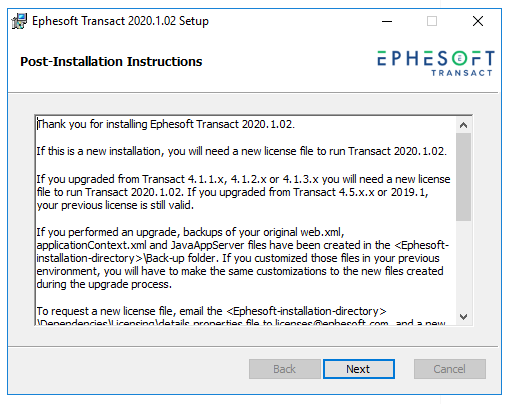
Task: Click the 'Ephesoft Transact 2020.1.02 Setup' title text
Action: (120, 21)
